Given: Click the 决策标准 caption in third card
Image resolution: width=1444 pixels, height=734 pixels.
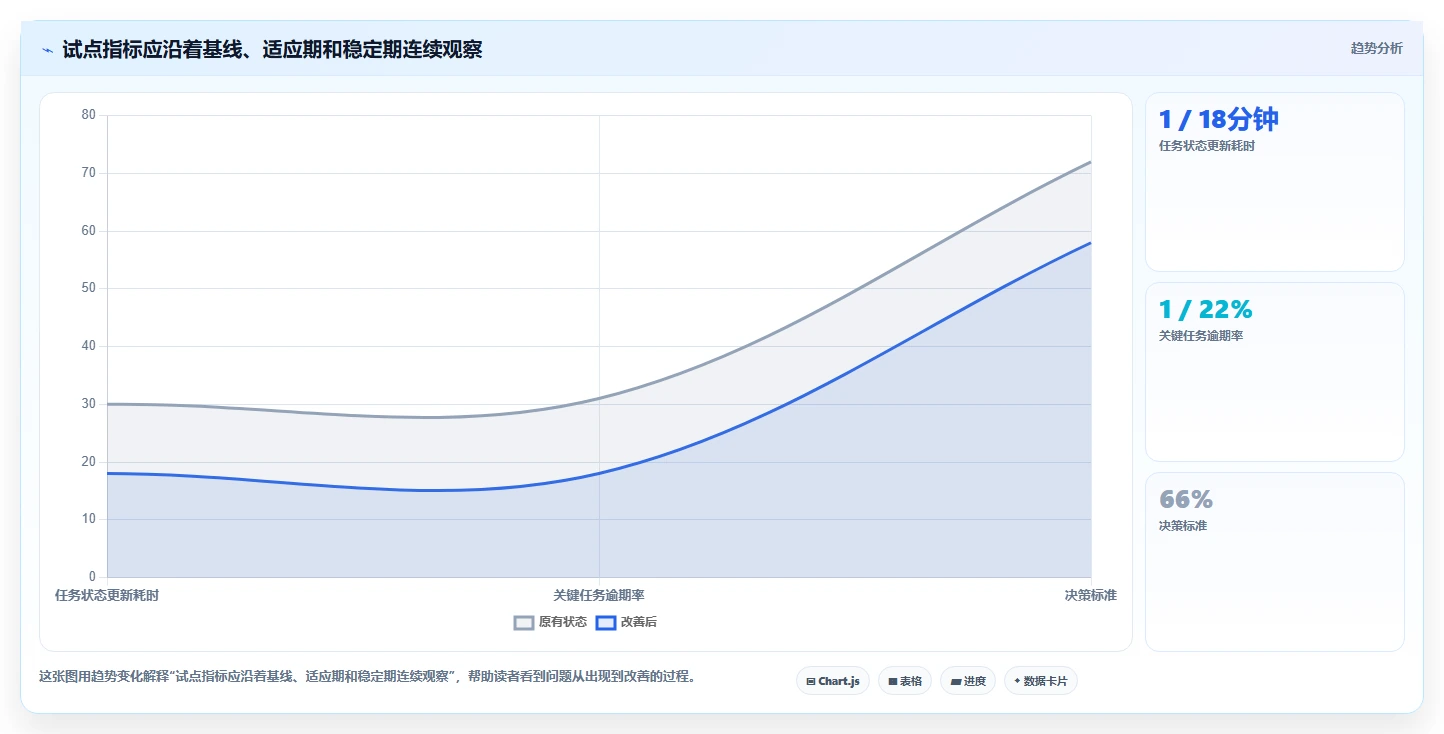Looking at the screenshot, I should [1182, 526].
